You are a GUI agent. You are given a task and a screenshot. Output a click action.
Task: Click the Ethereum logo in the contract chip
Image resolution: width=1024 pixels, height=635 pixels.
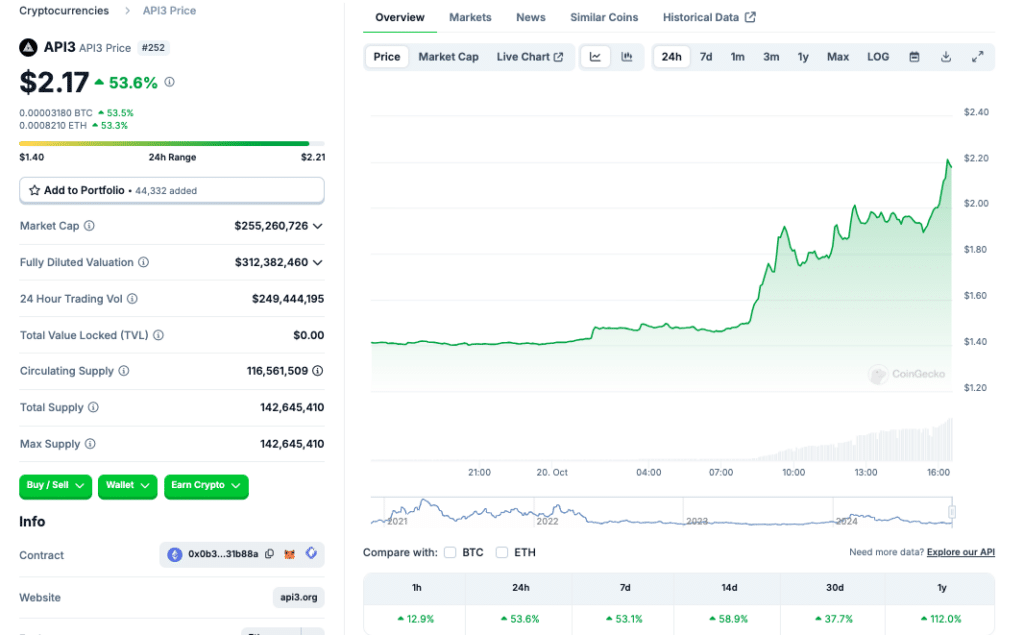pyautogui.click(x=174, y=554)
